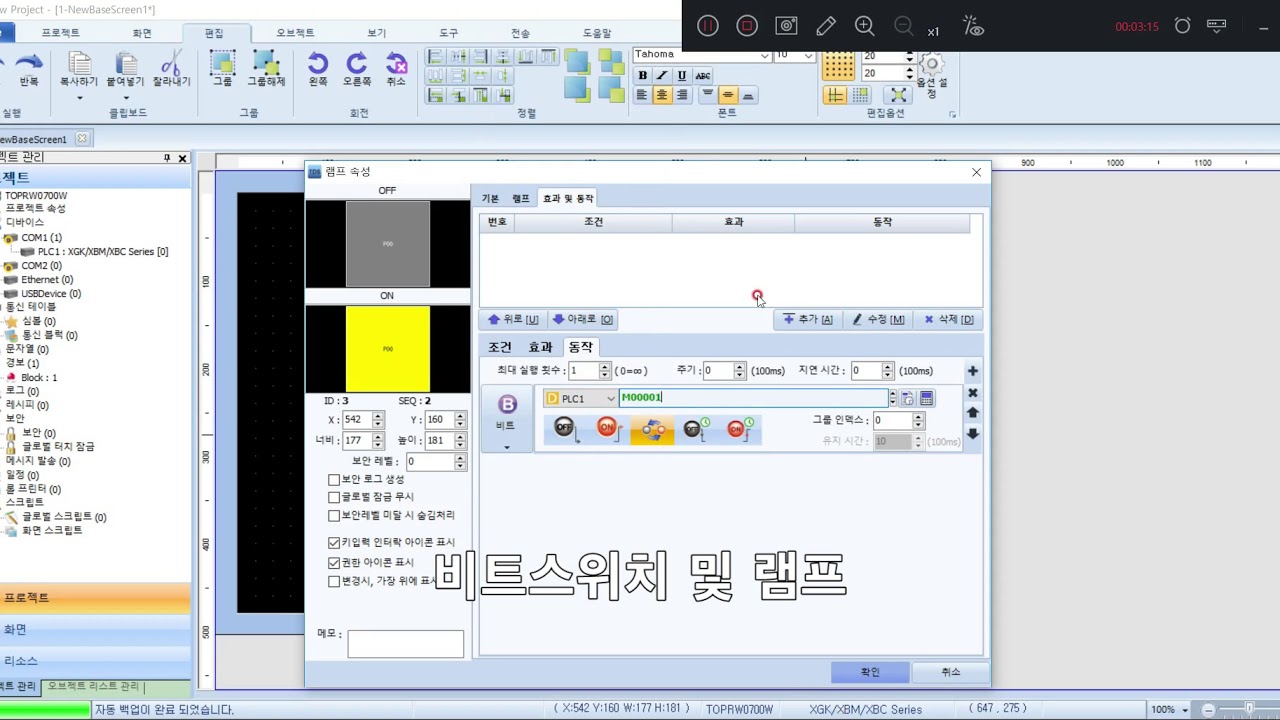
Task: Move action row up with arrow icon
Action: coord(972,413)
